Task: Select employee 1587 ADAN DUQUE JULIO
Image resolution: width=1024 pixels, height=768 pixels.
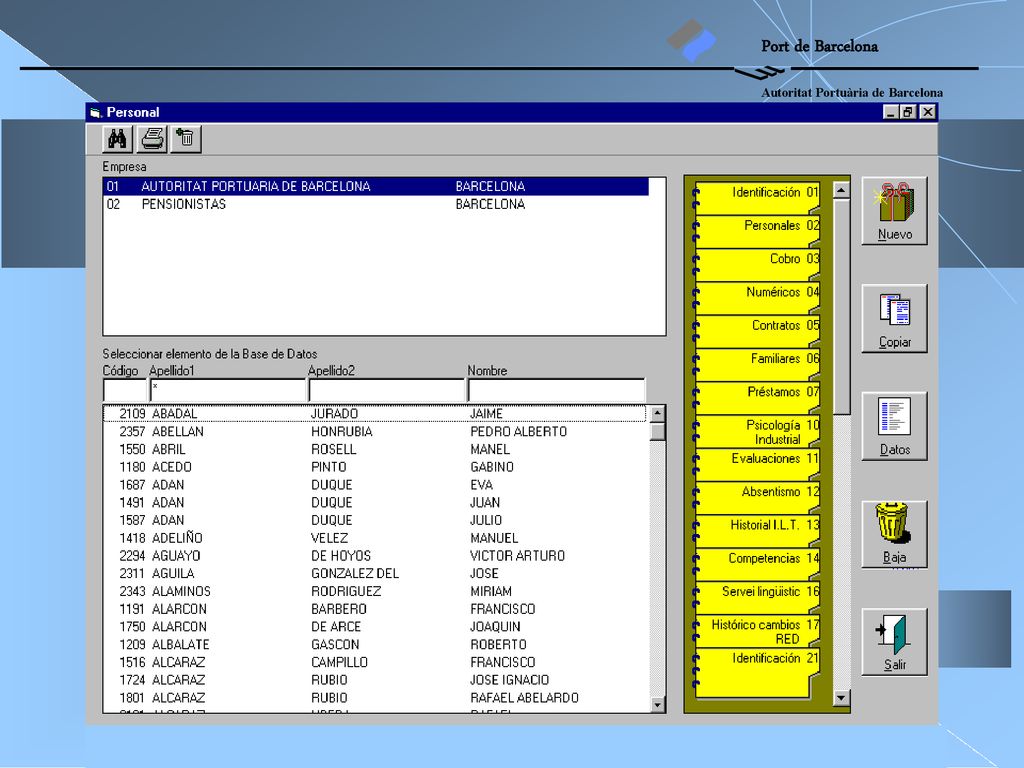Action: [x=375, y=520]
